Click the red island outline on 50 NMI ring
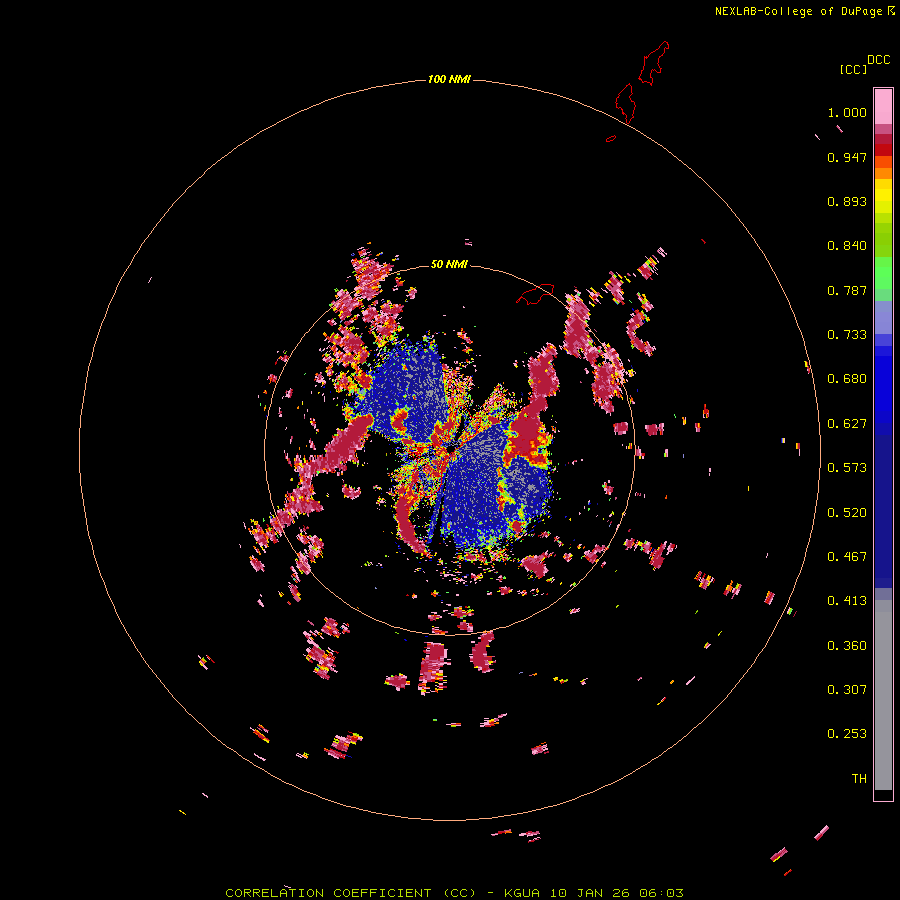 point(535,294)
